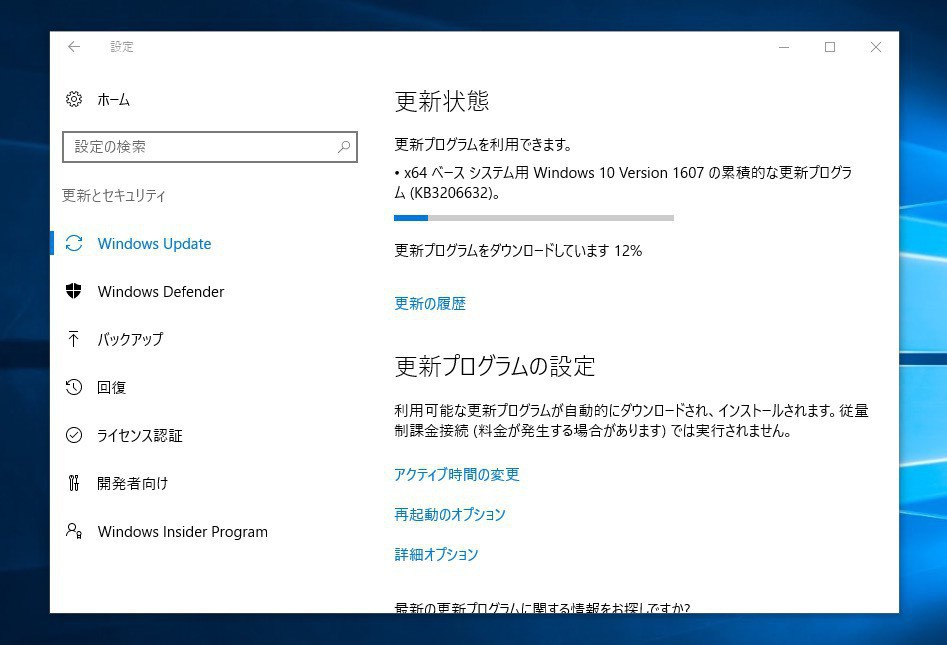The height and width of the screenshot is (645, 947).
Task: Open 再起動のオプション link
Action: 450,514
